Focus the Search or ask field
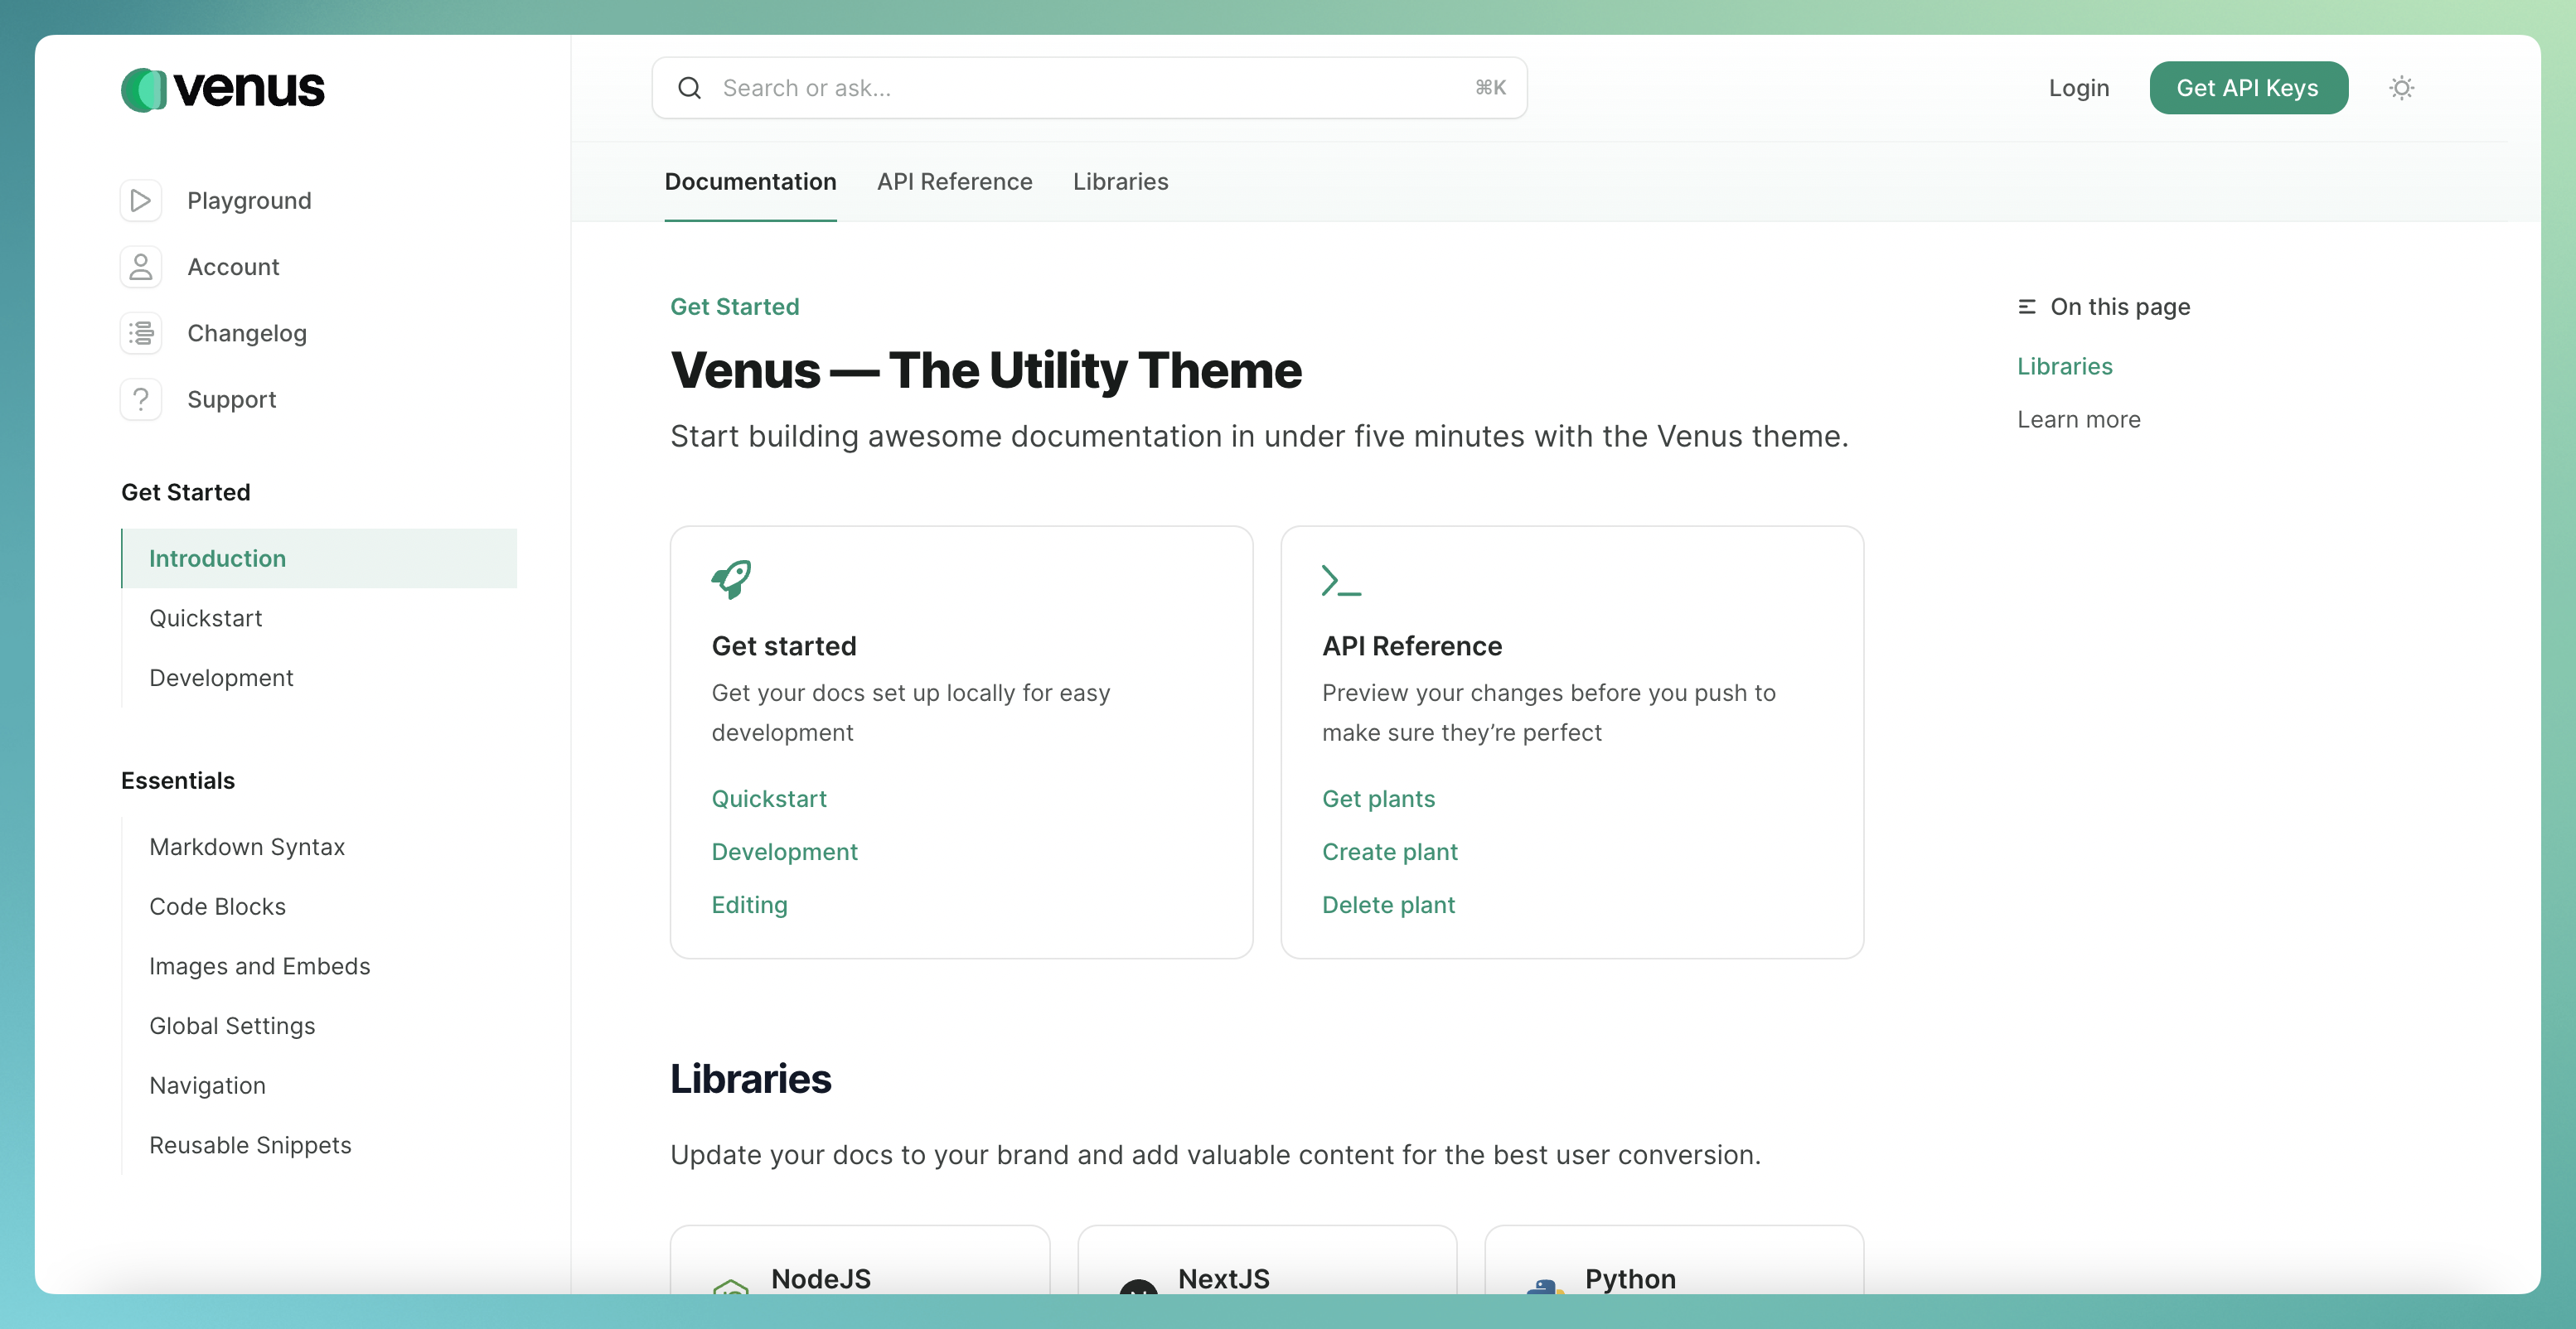Viewport: 2576px width, 1329px height. (x=1090, y=88)
